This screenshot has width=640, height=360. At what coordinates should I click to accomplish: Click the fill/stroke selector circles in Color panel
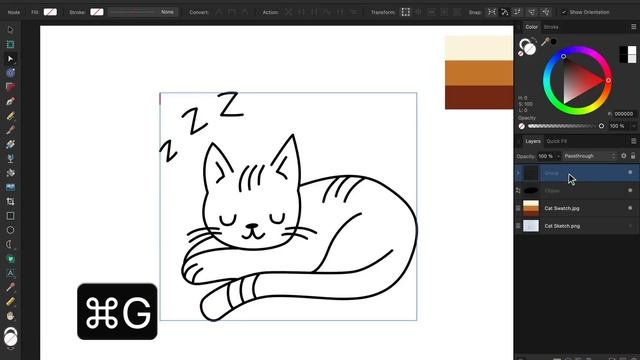point(527,46)
